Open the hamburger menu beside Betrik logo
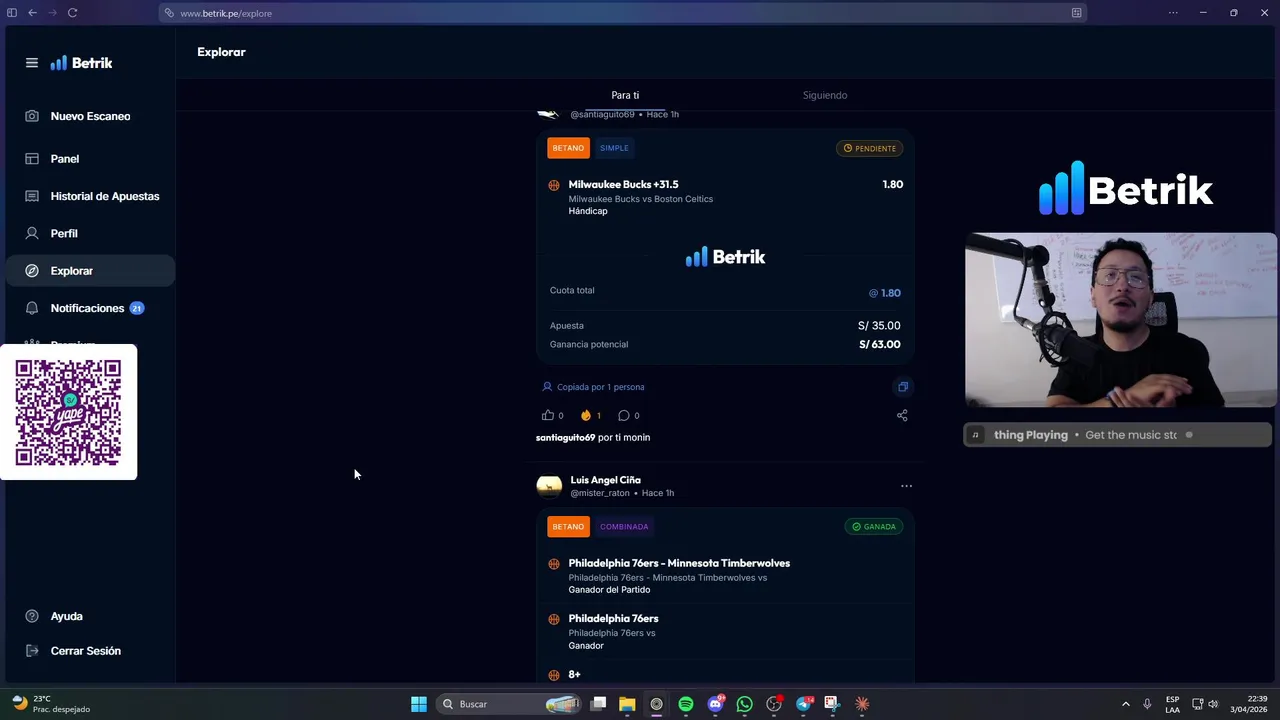Viewport: 1280px width, 720px height. [x=32, y=63]
